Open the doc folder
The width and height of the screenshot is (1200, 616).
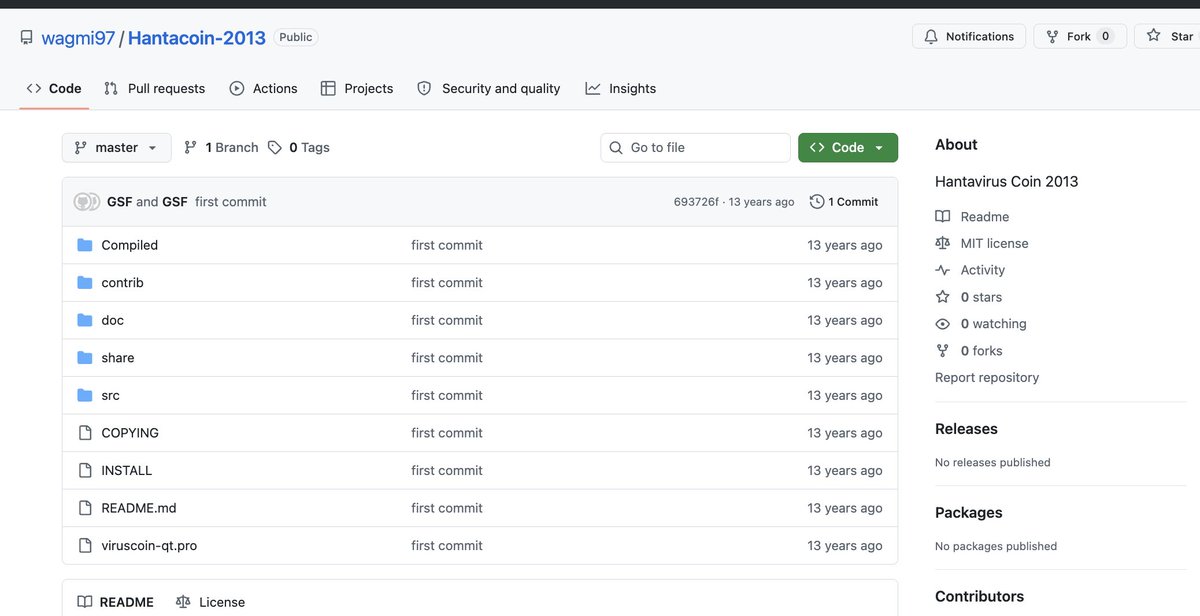[113, 320]
